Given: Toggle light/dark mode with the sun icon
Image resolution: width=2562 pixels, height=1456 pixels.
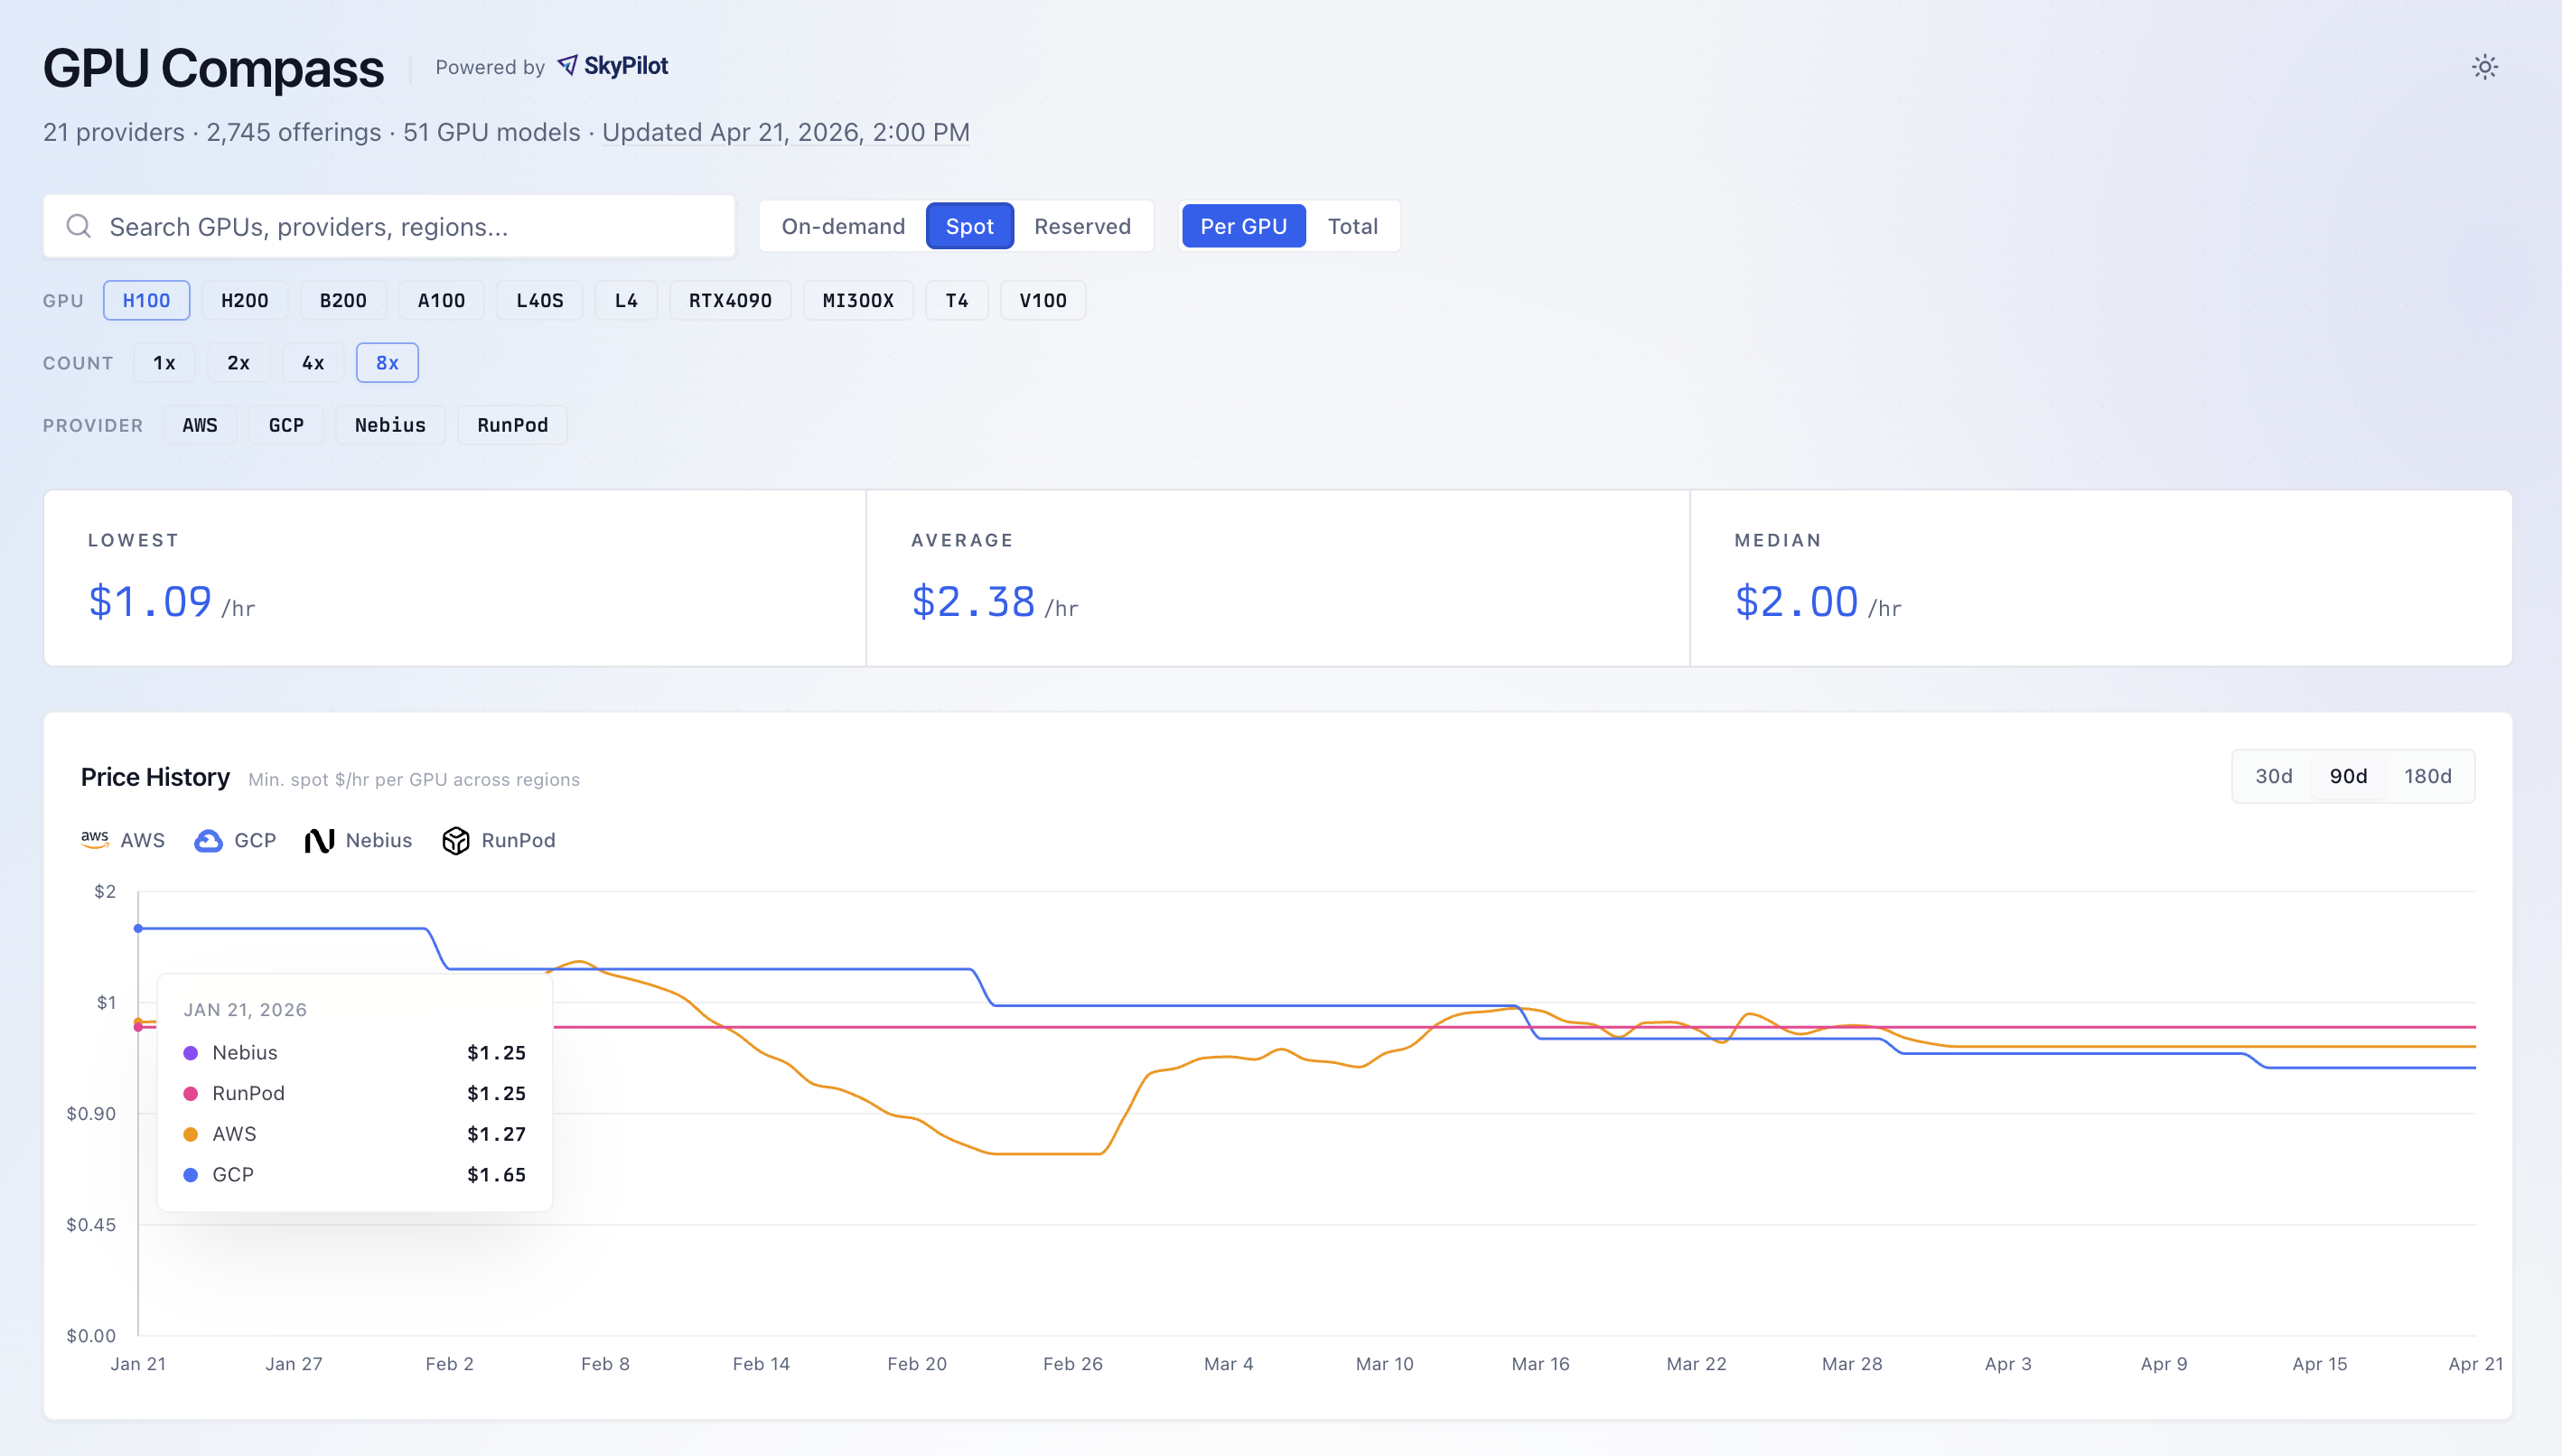Looking at the screenshot, I should pos(2487,66).
